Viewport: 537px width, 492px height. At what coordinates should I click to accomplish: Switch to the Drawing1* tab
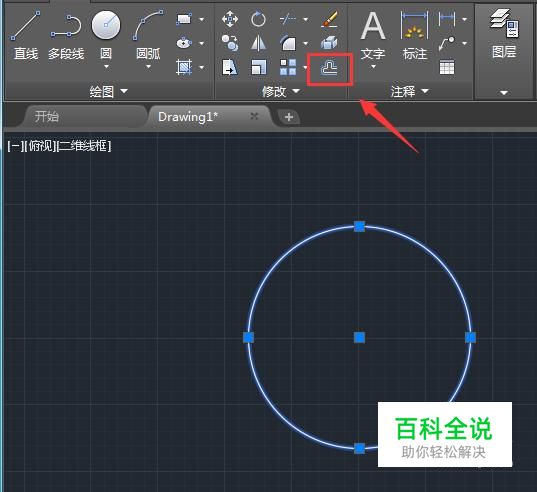coord(188,117)
